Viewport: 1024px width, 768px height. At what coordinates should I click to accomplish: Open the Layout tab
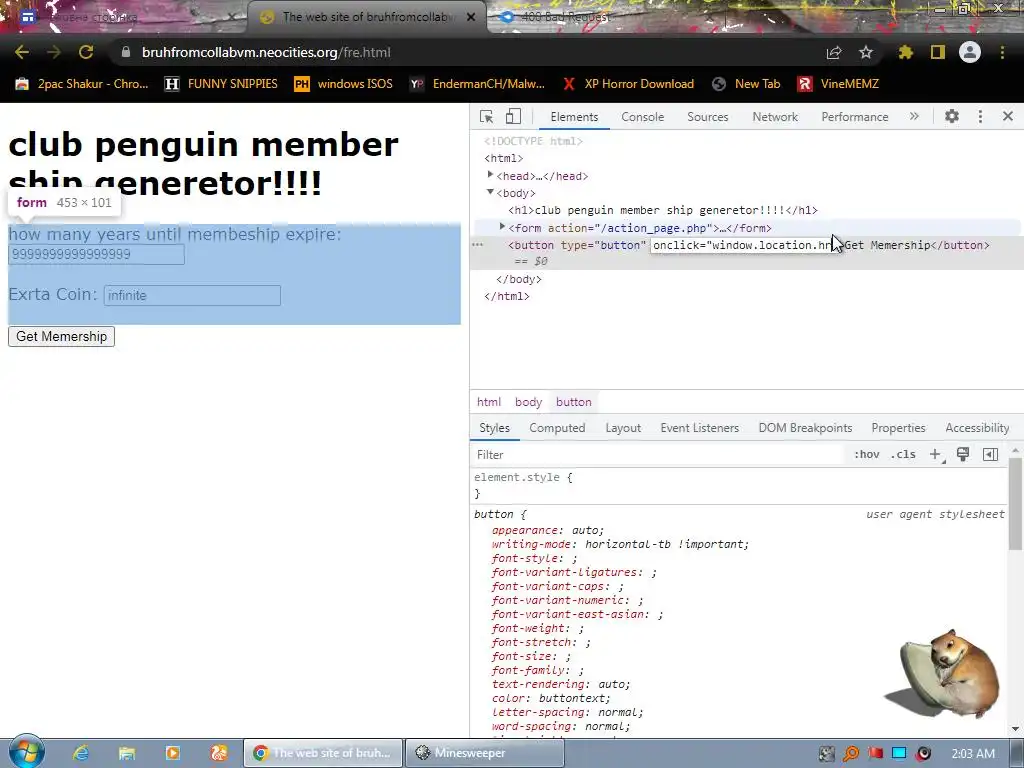tap(623, 428)
